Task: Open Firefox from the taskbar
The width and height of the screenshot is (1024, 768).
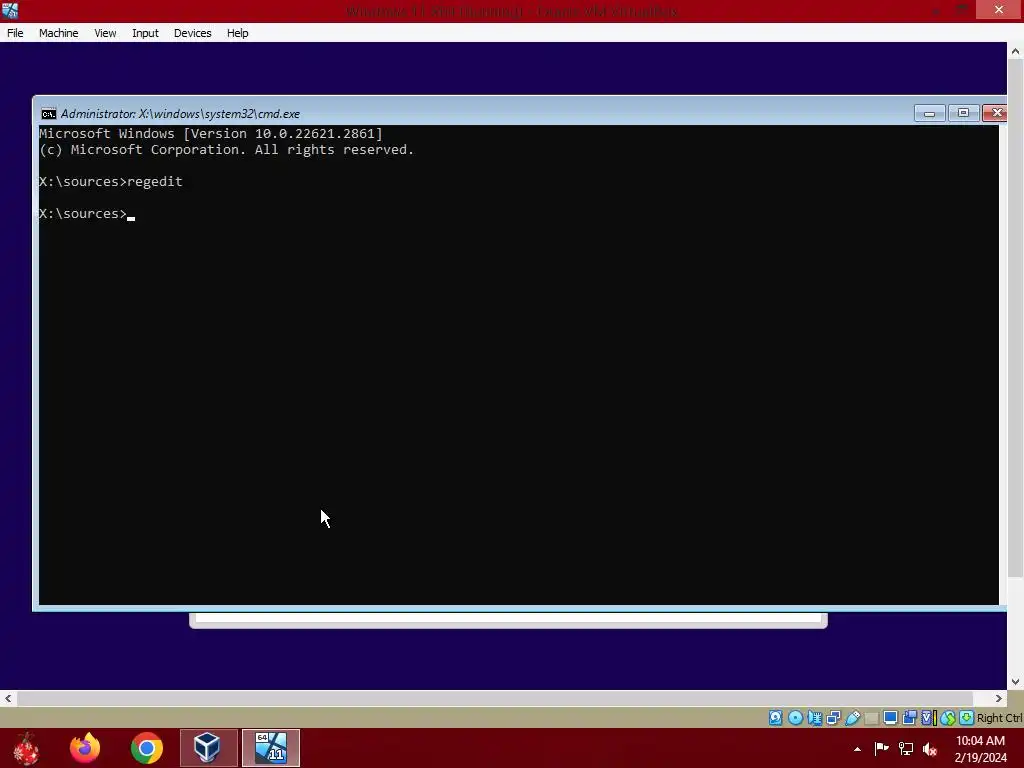Action: point(85,748)
